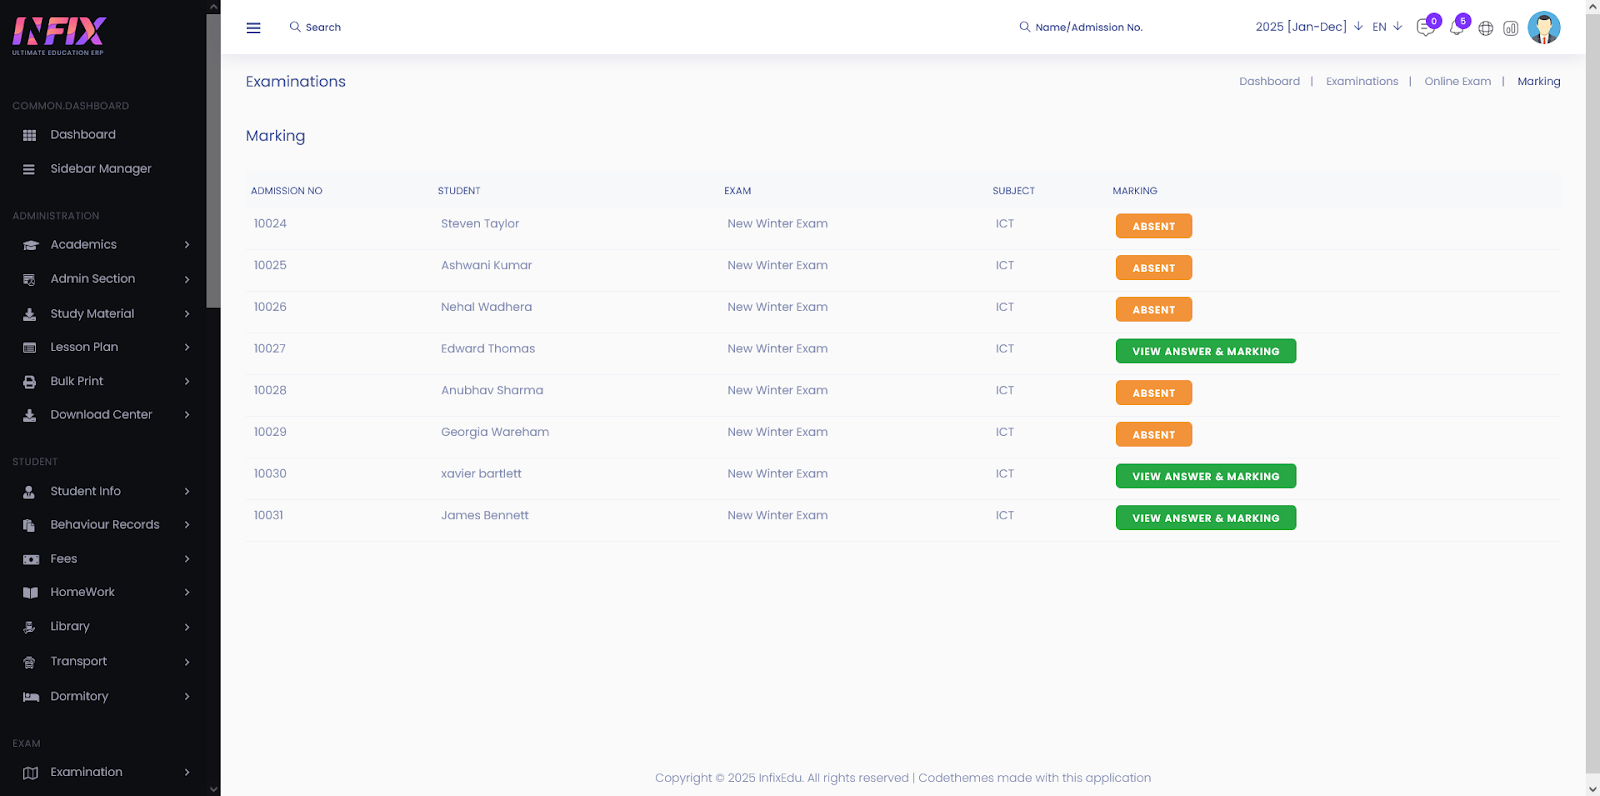
Task: Open Sidebar Manager menu item
Action: point(100,169)
